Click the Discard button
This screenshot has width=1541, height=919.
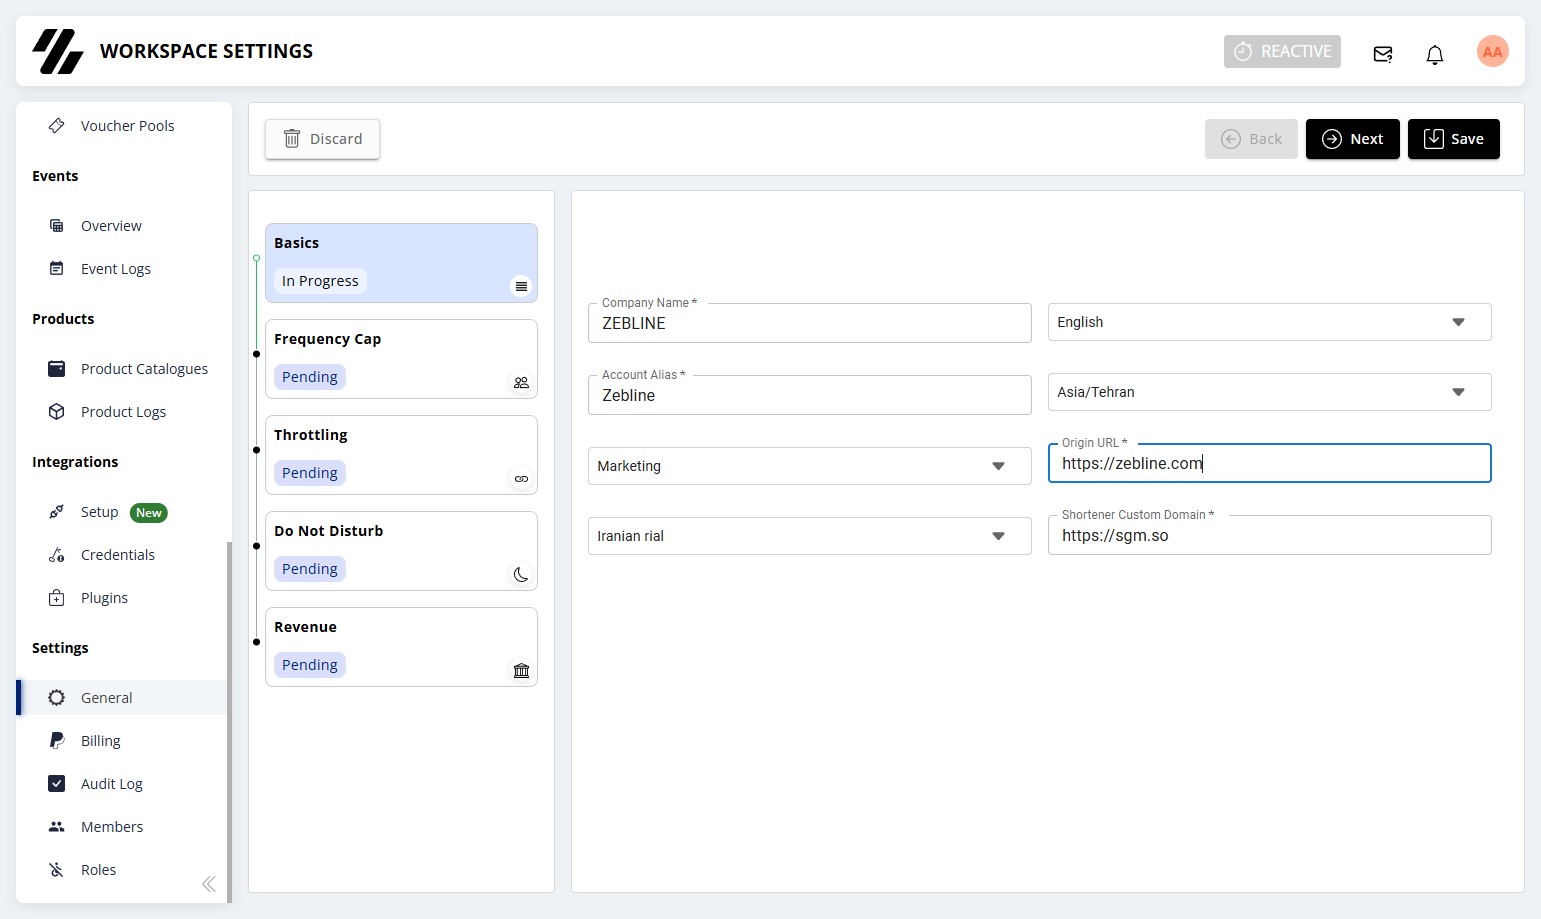[x=322, y=139]
